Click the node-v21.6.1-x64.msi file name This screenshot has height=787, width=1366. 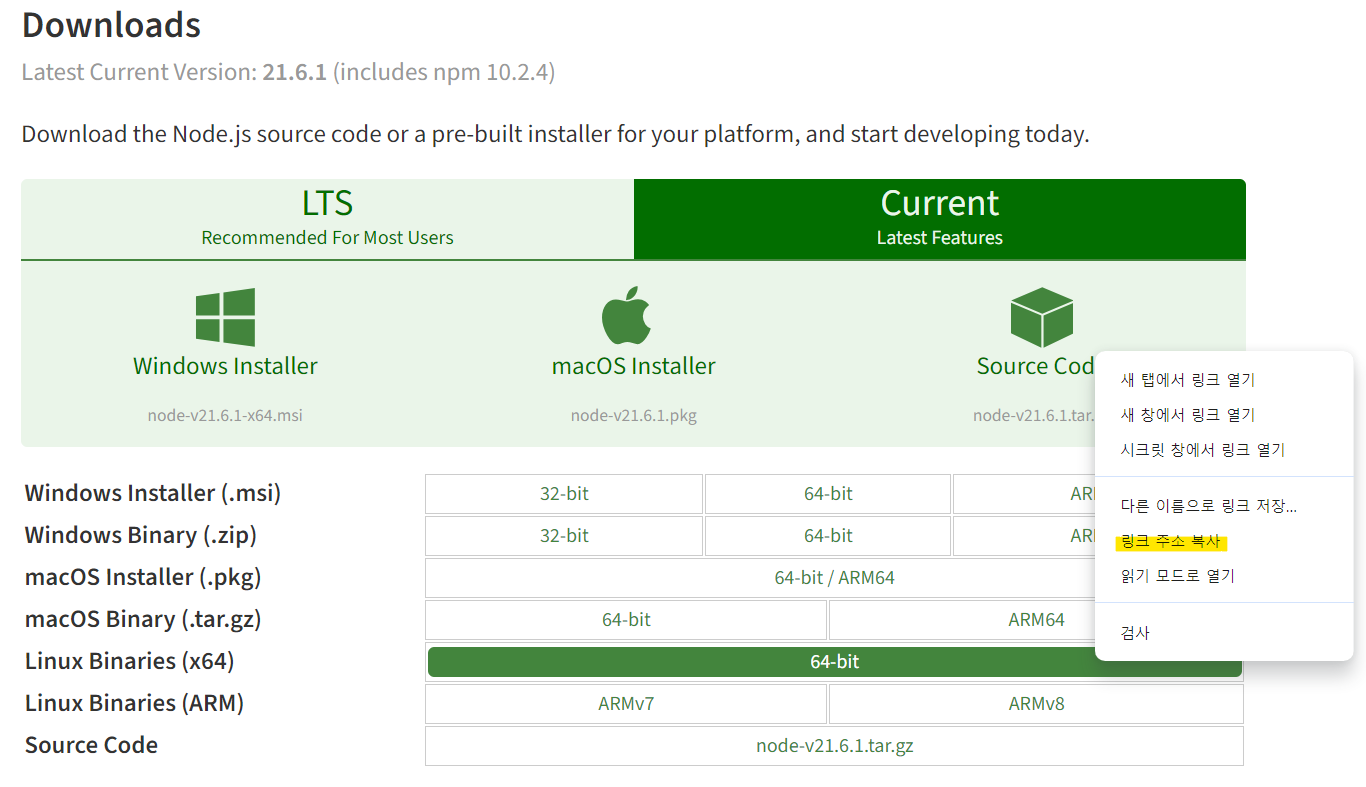click(x=225, y=415)
